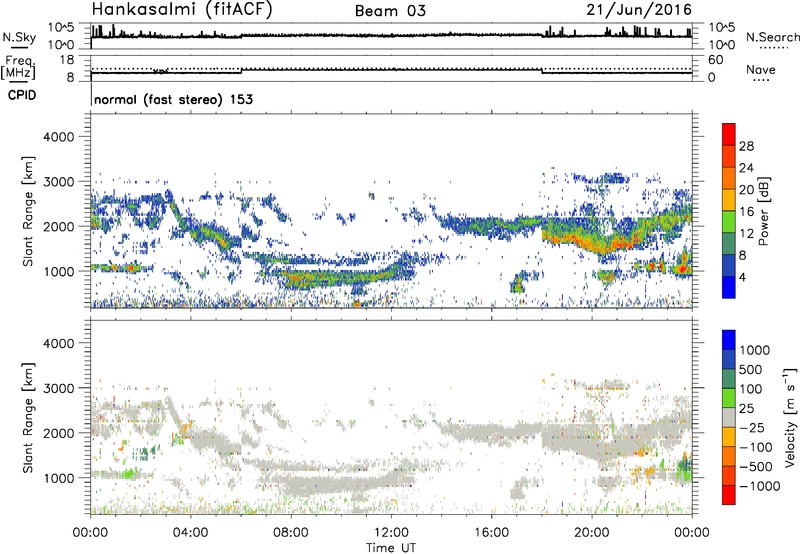The height and width of the screenshot is (554, 800).
Task: Click the '04:00' time tick label
Action: click(x=190, y=533)
